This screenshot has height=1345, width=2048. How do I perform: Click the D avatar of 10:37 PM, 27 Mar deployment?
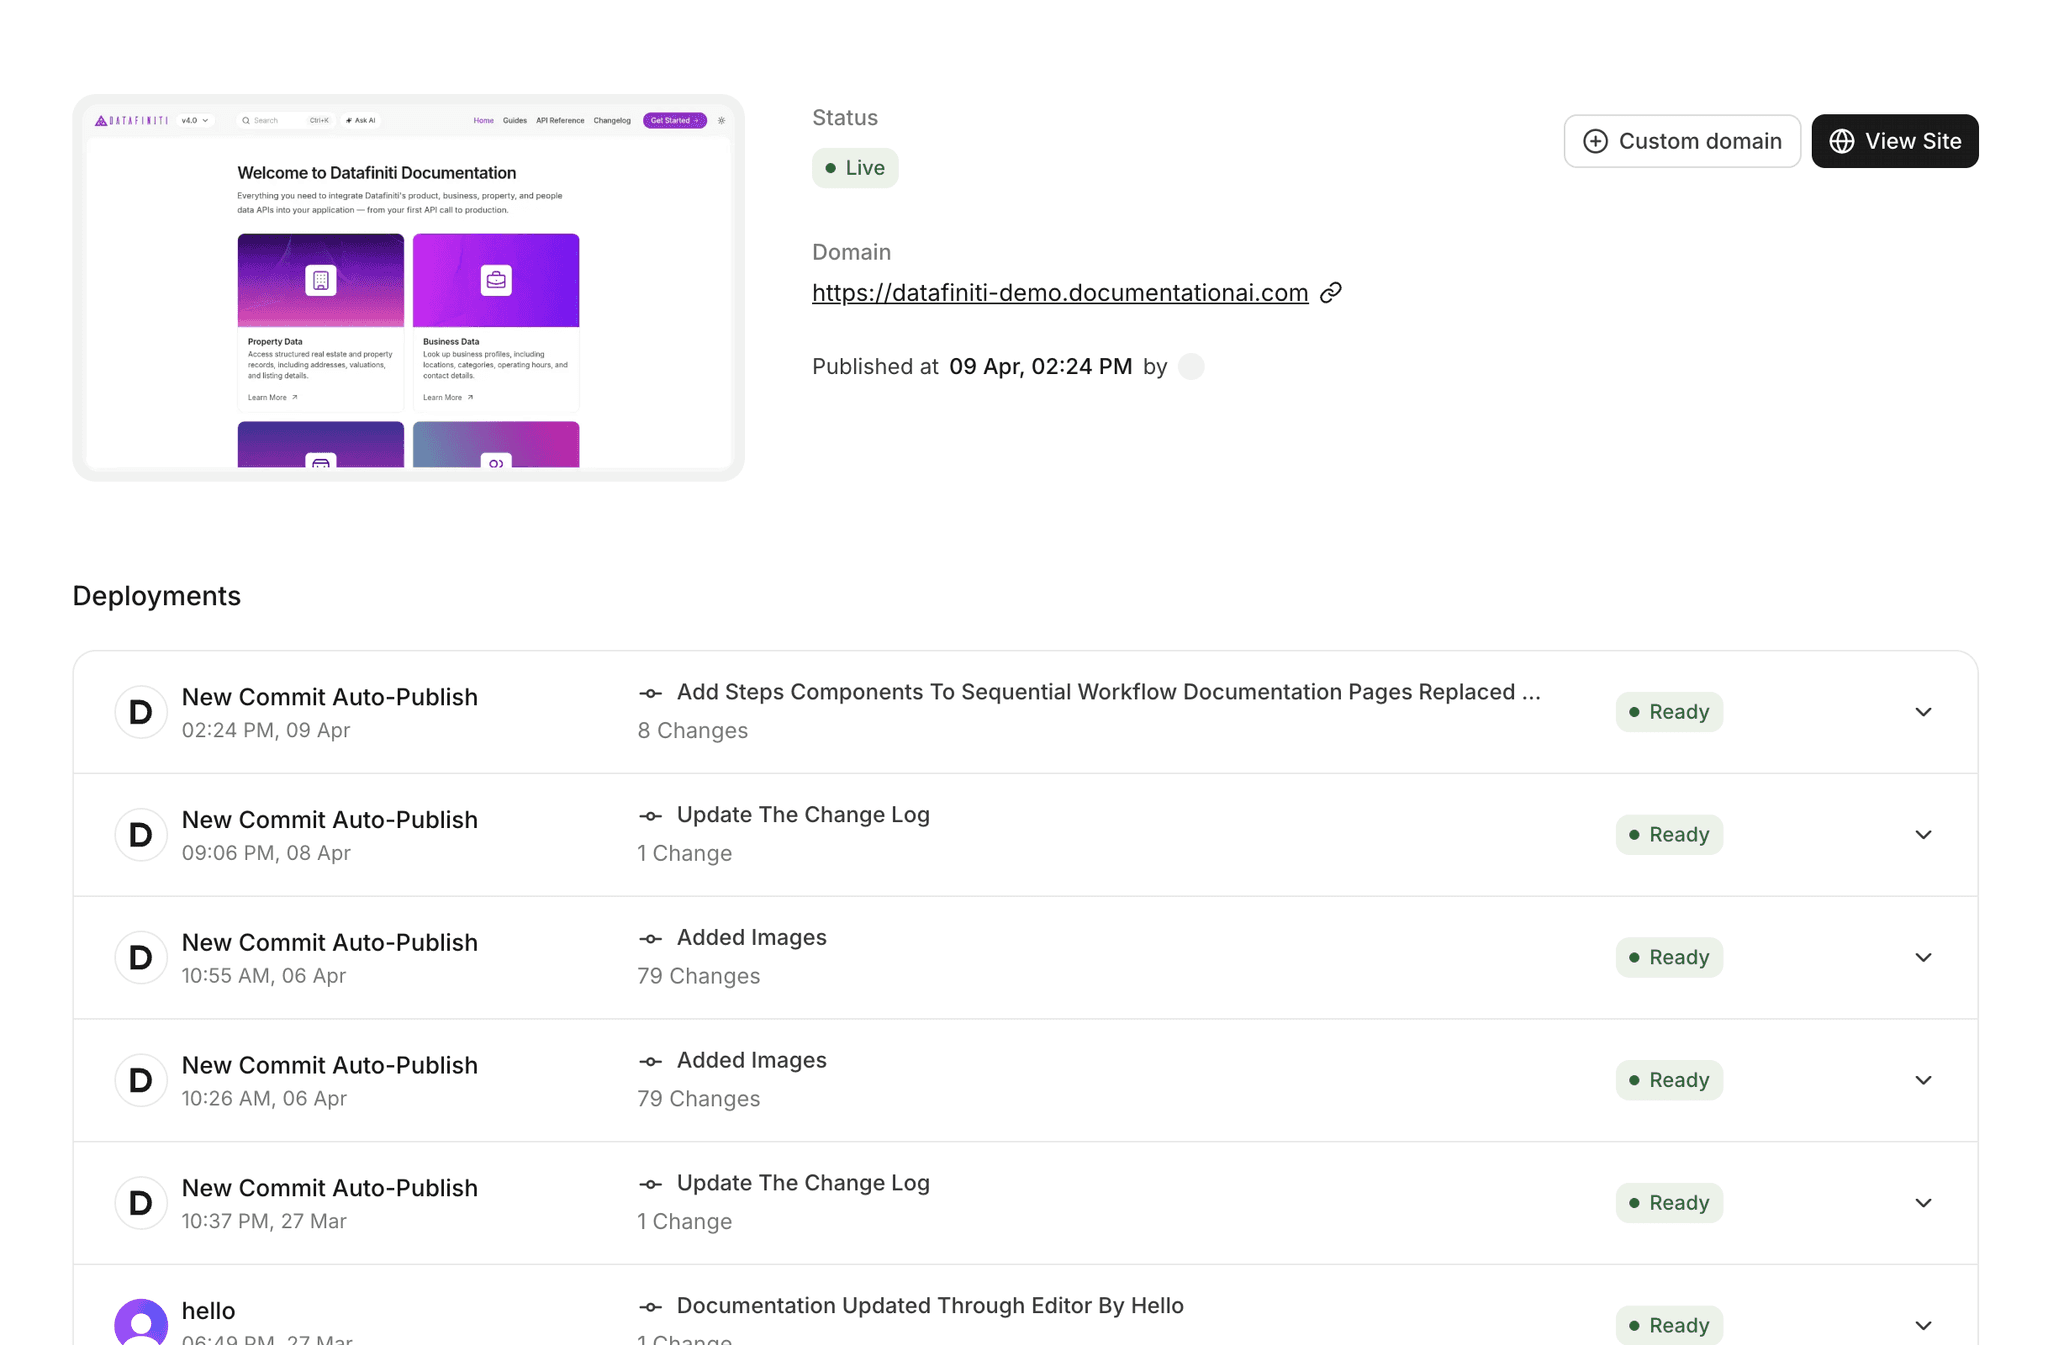pos(141,1203)
